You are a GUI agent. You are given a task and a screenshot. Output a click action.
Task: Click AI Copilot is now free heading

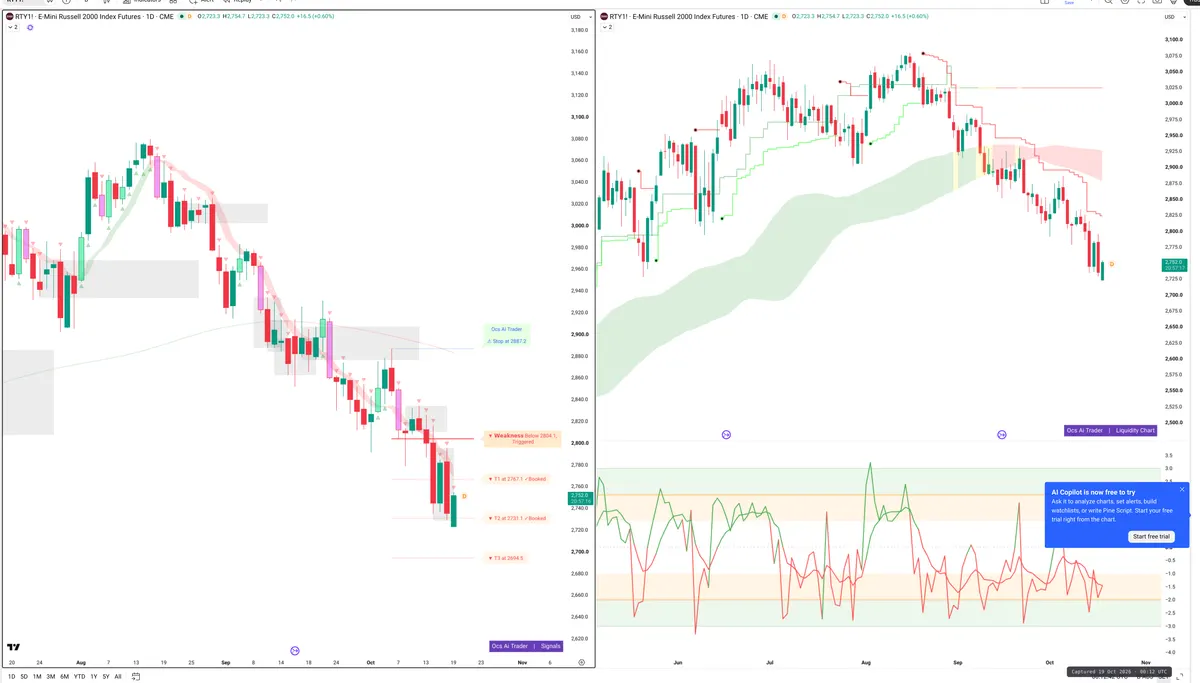pos(1093,492)
